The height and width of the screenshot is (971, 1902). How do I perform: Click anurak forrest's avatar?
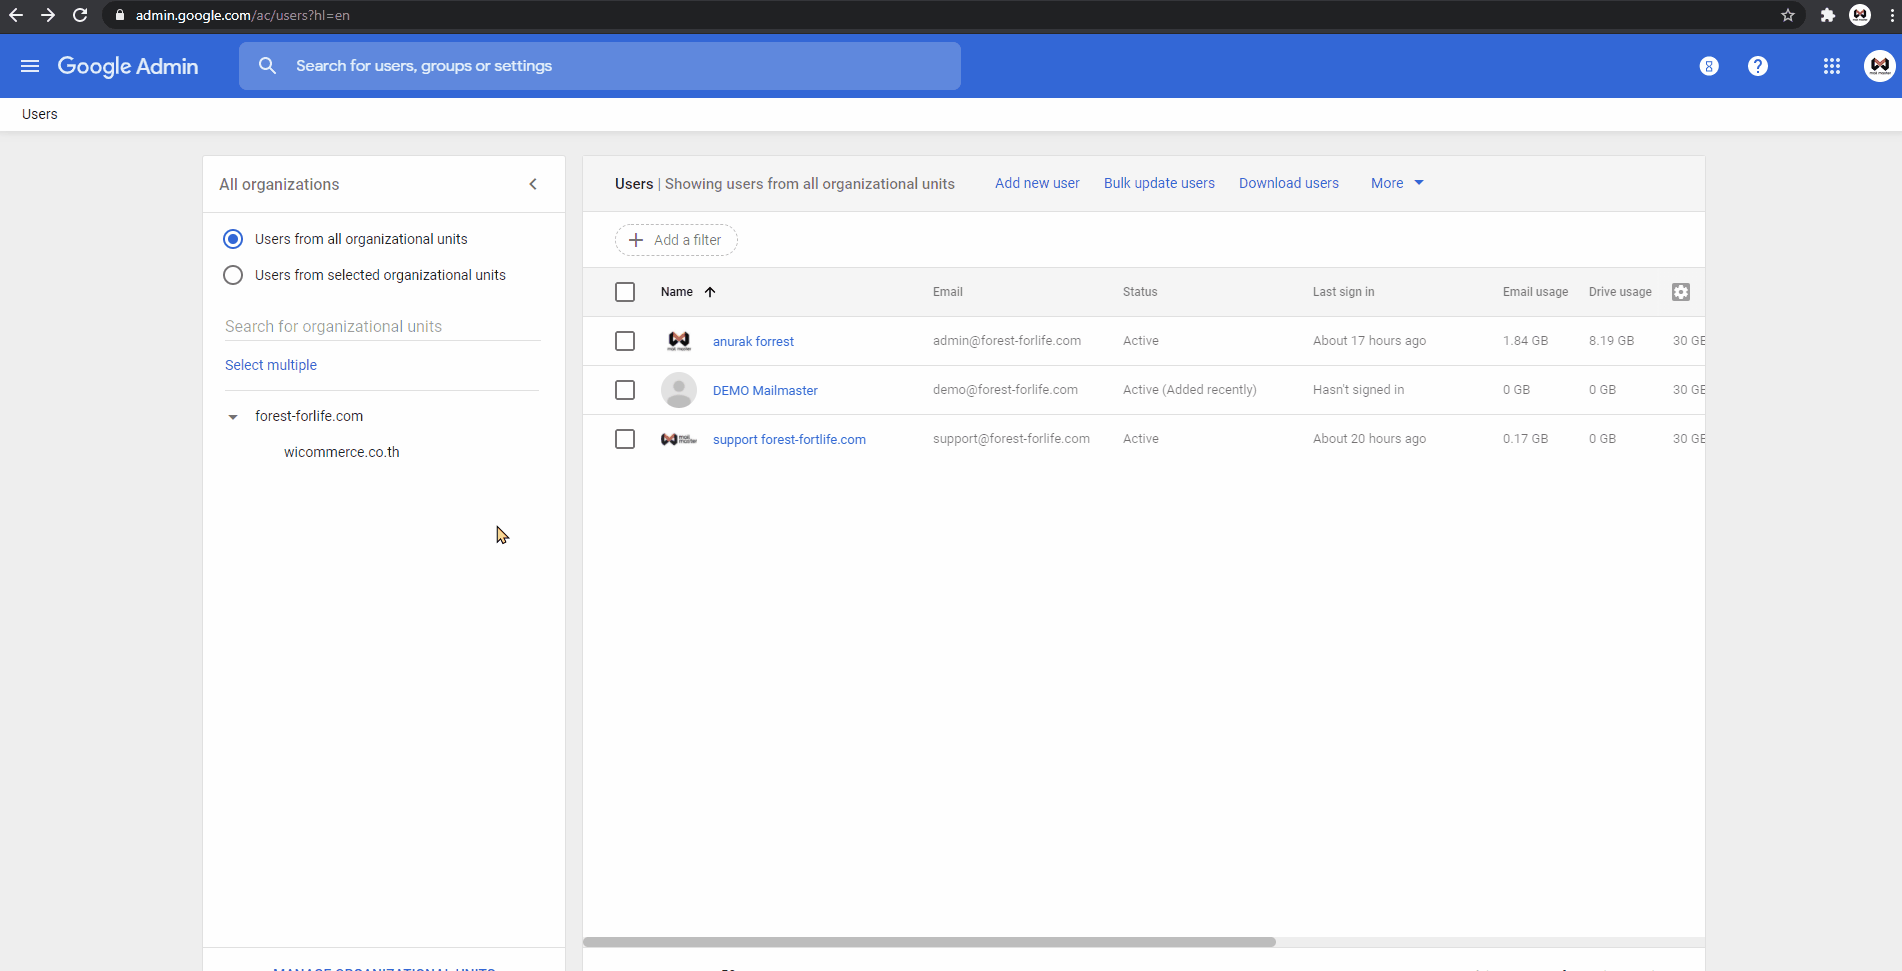point(679,341)
